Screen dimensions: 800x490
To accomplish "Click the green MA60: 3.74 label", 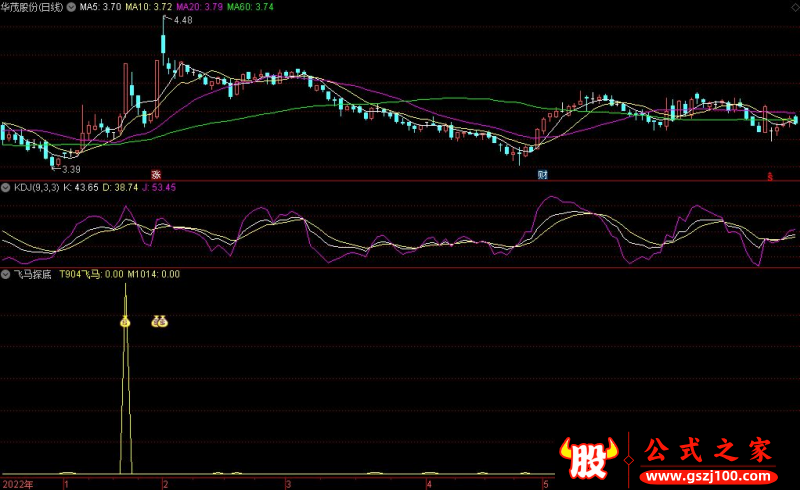I will tap(250, 7).
